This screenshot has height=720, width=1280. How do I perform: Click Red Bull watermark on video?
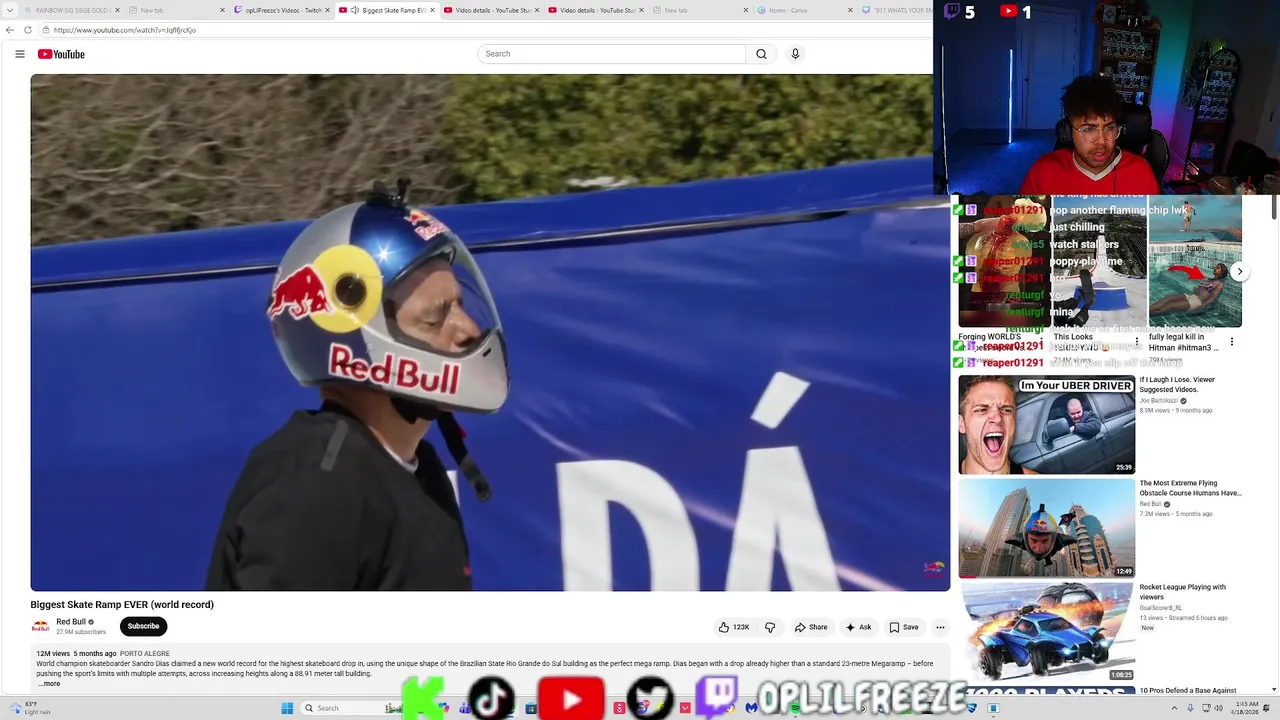[933, 569]
